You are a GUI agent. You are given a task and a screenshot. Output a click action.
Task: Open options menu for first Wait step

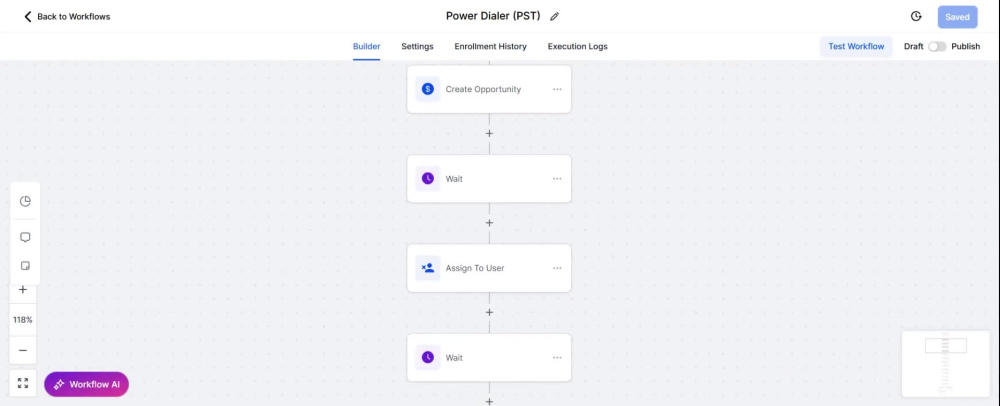(x=557, y=179)
